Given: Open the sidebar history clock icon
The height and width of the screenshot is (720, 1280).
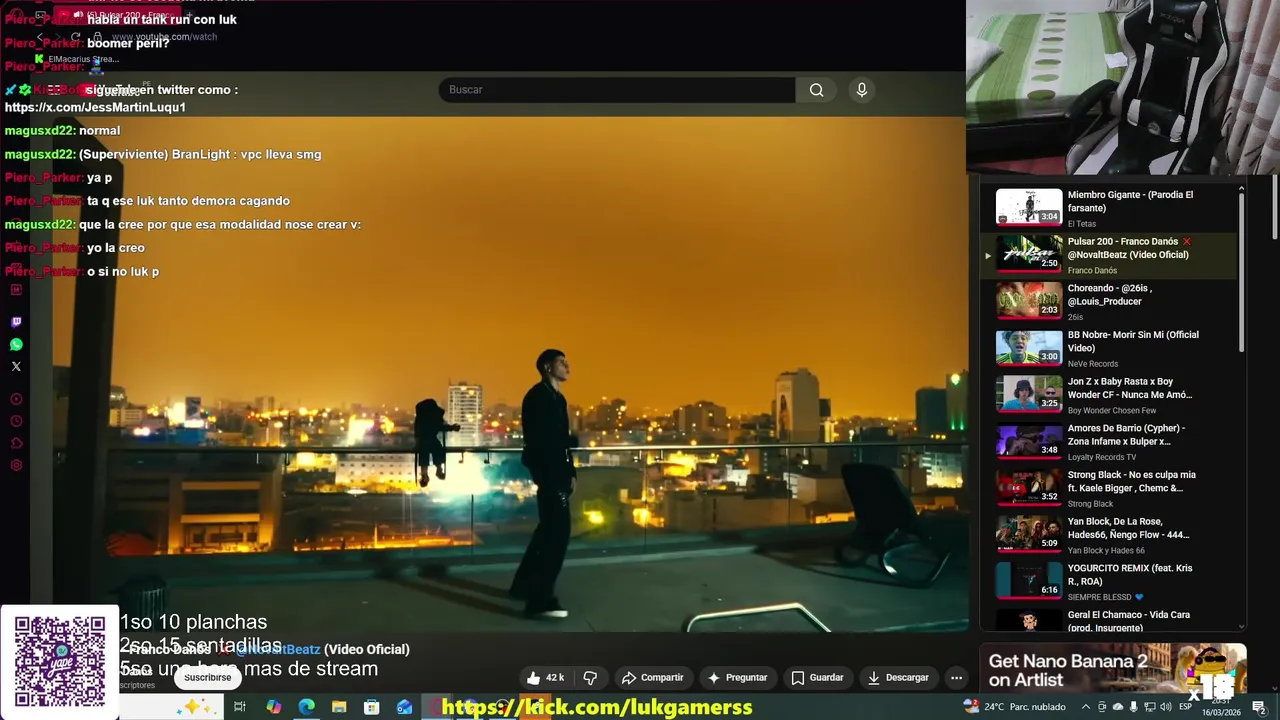Looking at the screenshot, I should coord(16,421).
